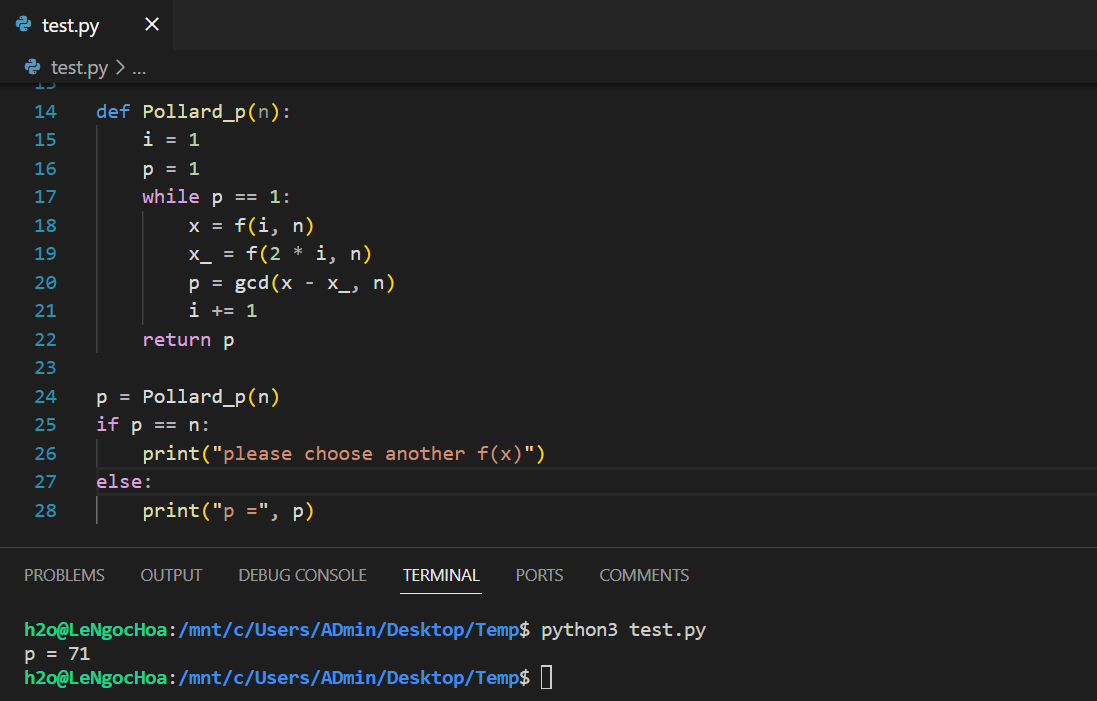The image size is (1097, 701).
Task: Switch to the PROBLEMS panel tab
Action: [x=64, y=575]
